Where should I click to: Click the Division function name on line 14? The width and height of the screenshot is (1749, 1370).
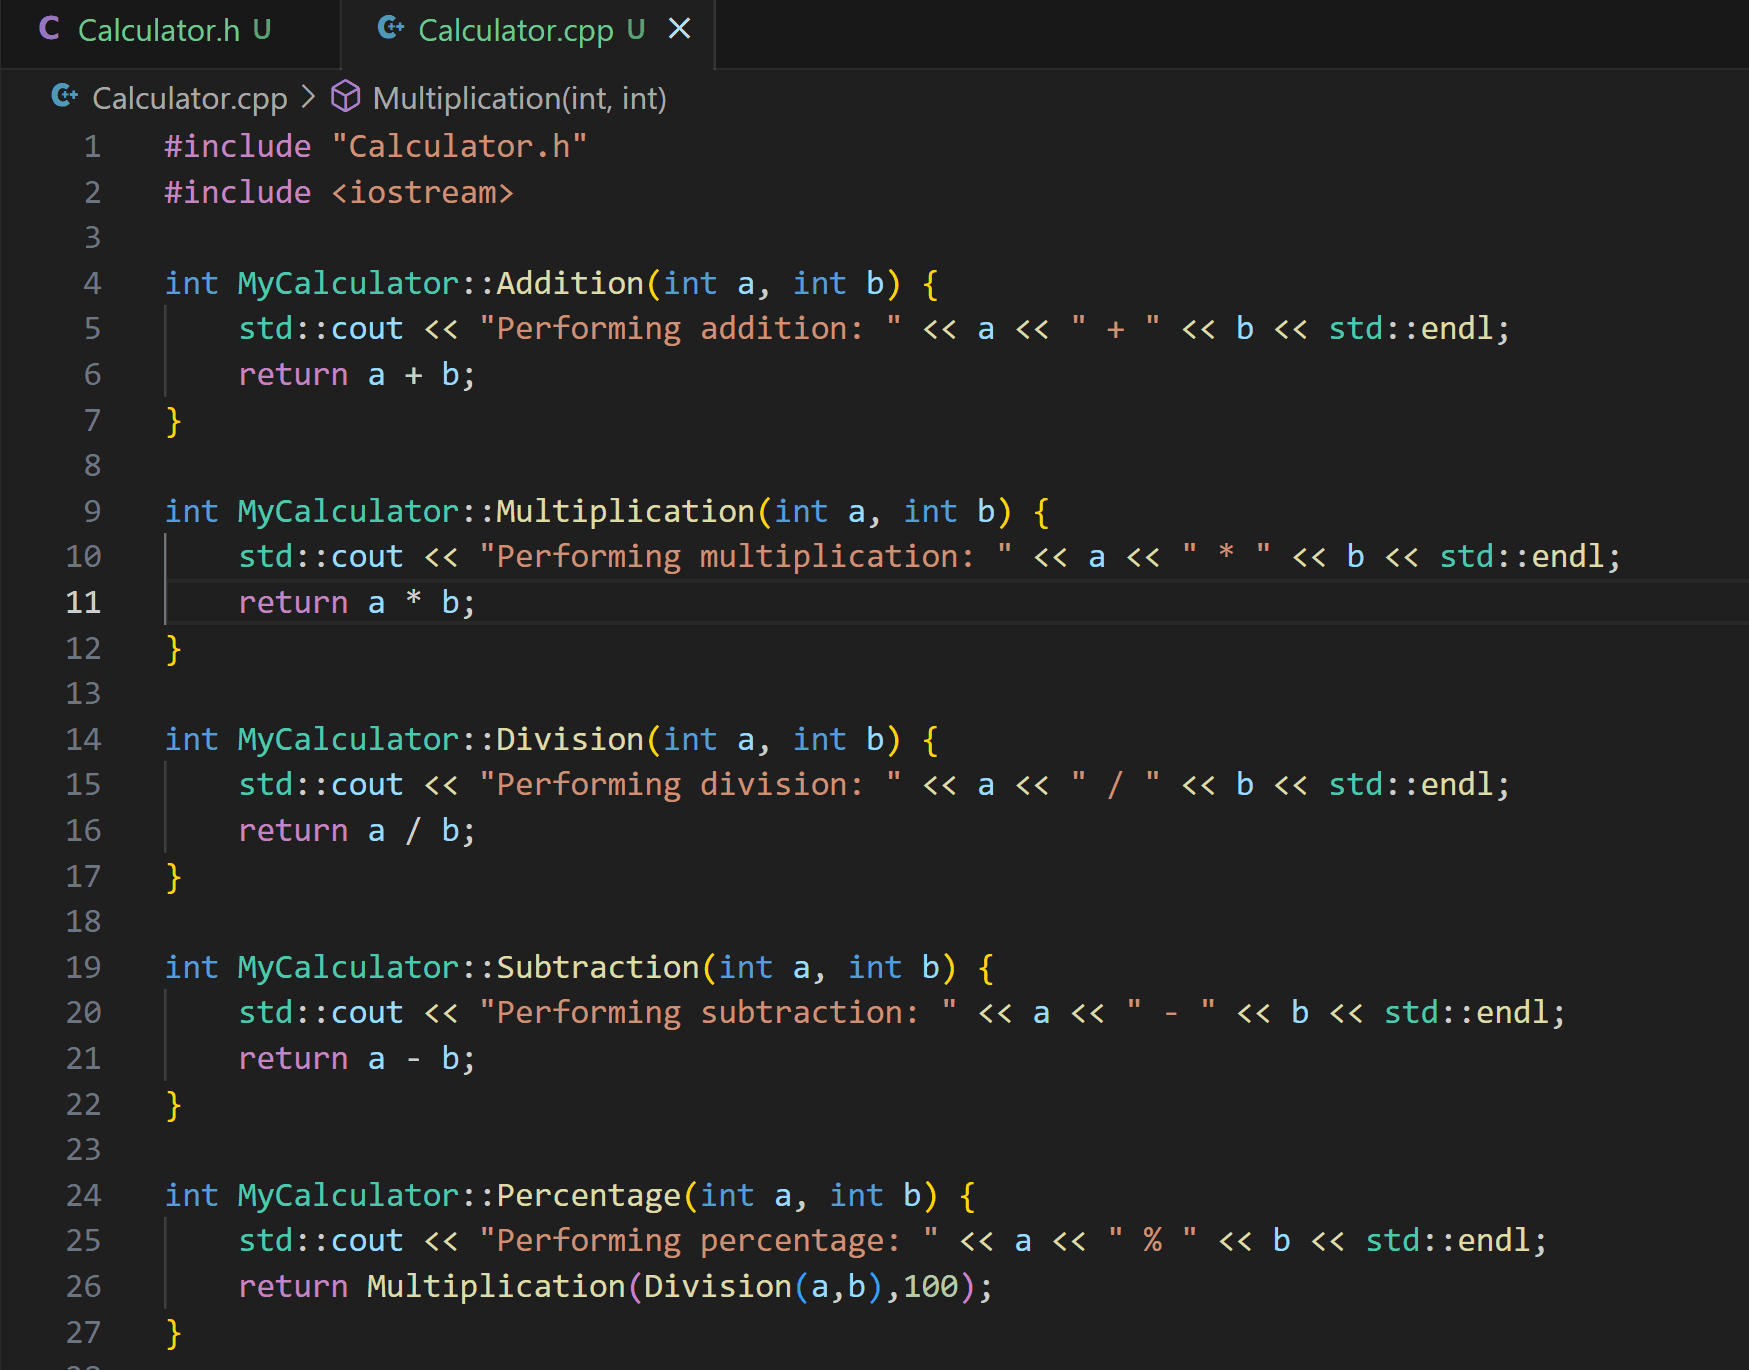[569, 739]
